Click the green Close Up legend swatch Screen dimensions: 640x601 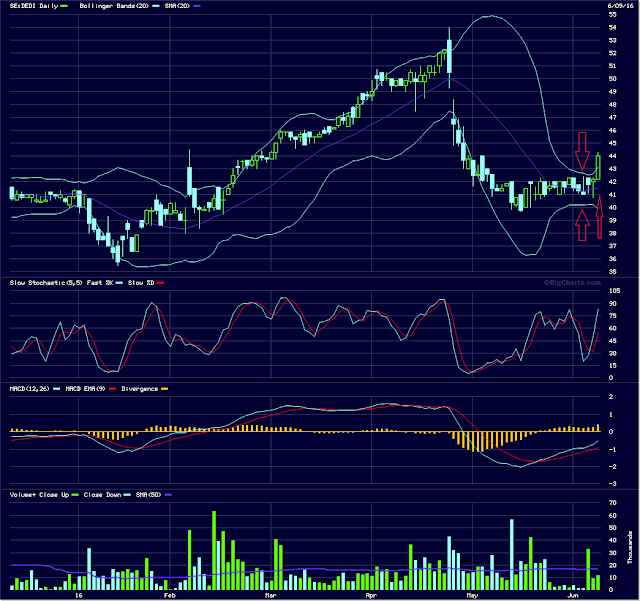[75, 495]
